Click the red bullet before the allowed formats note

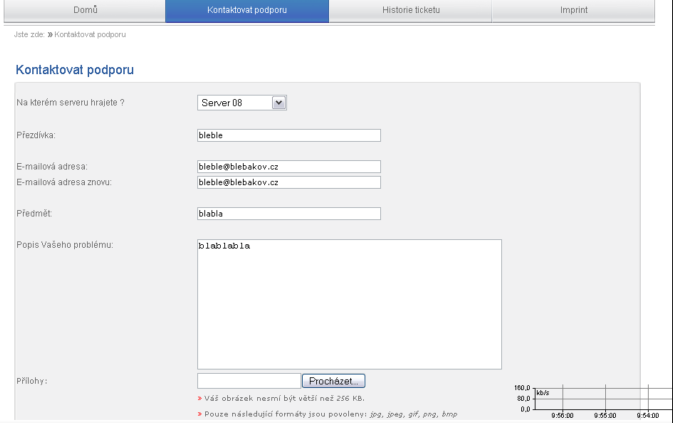click(200, 414)
